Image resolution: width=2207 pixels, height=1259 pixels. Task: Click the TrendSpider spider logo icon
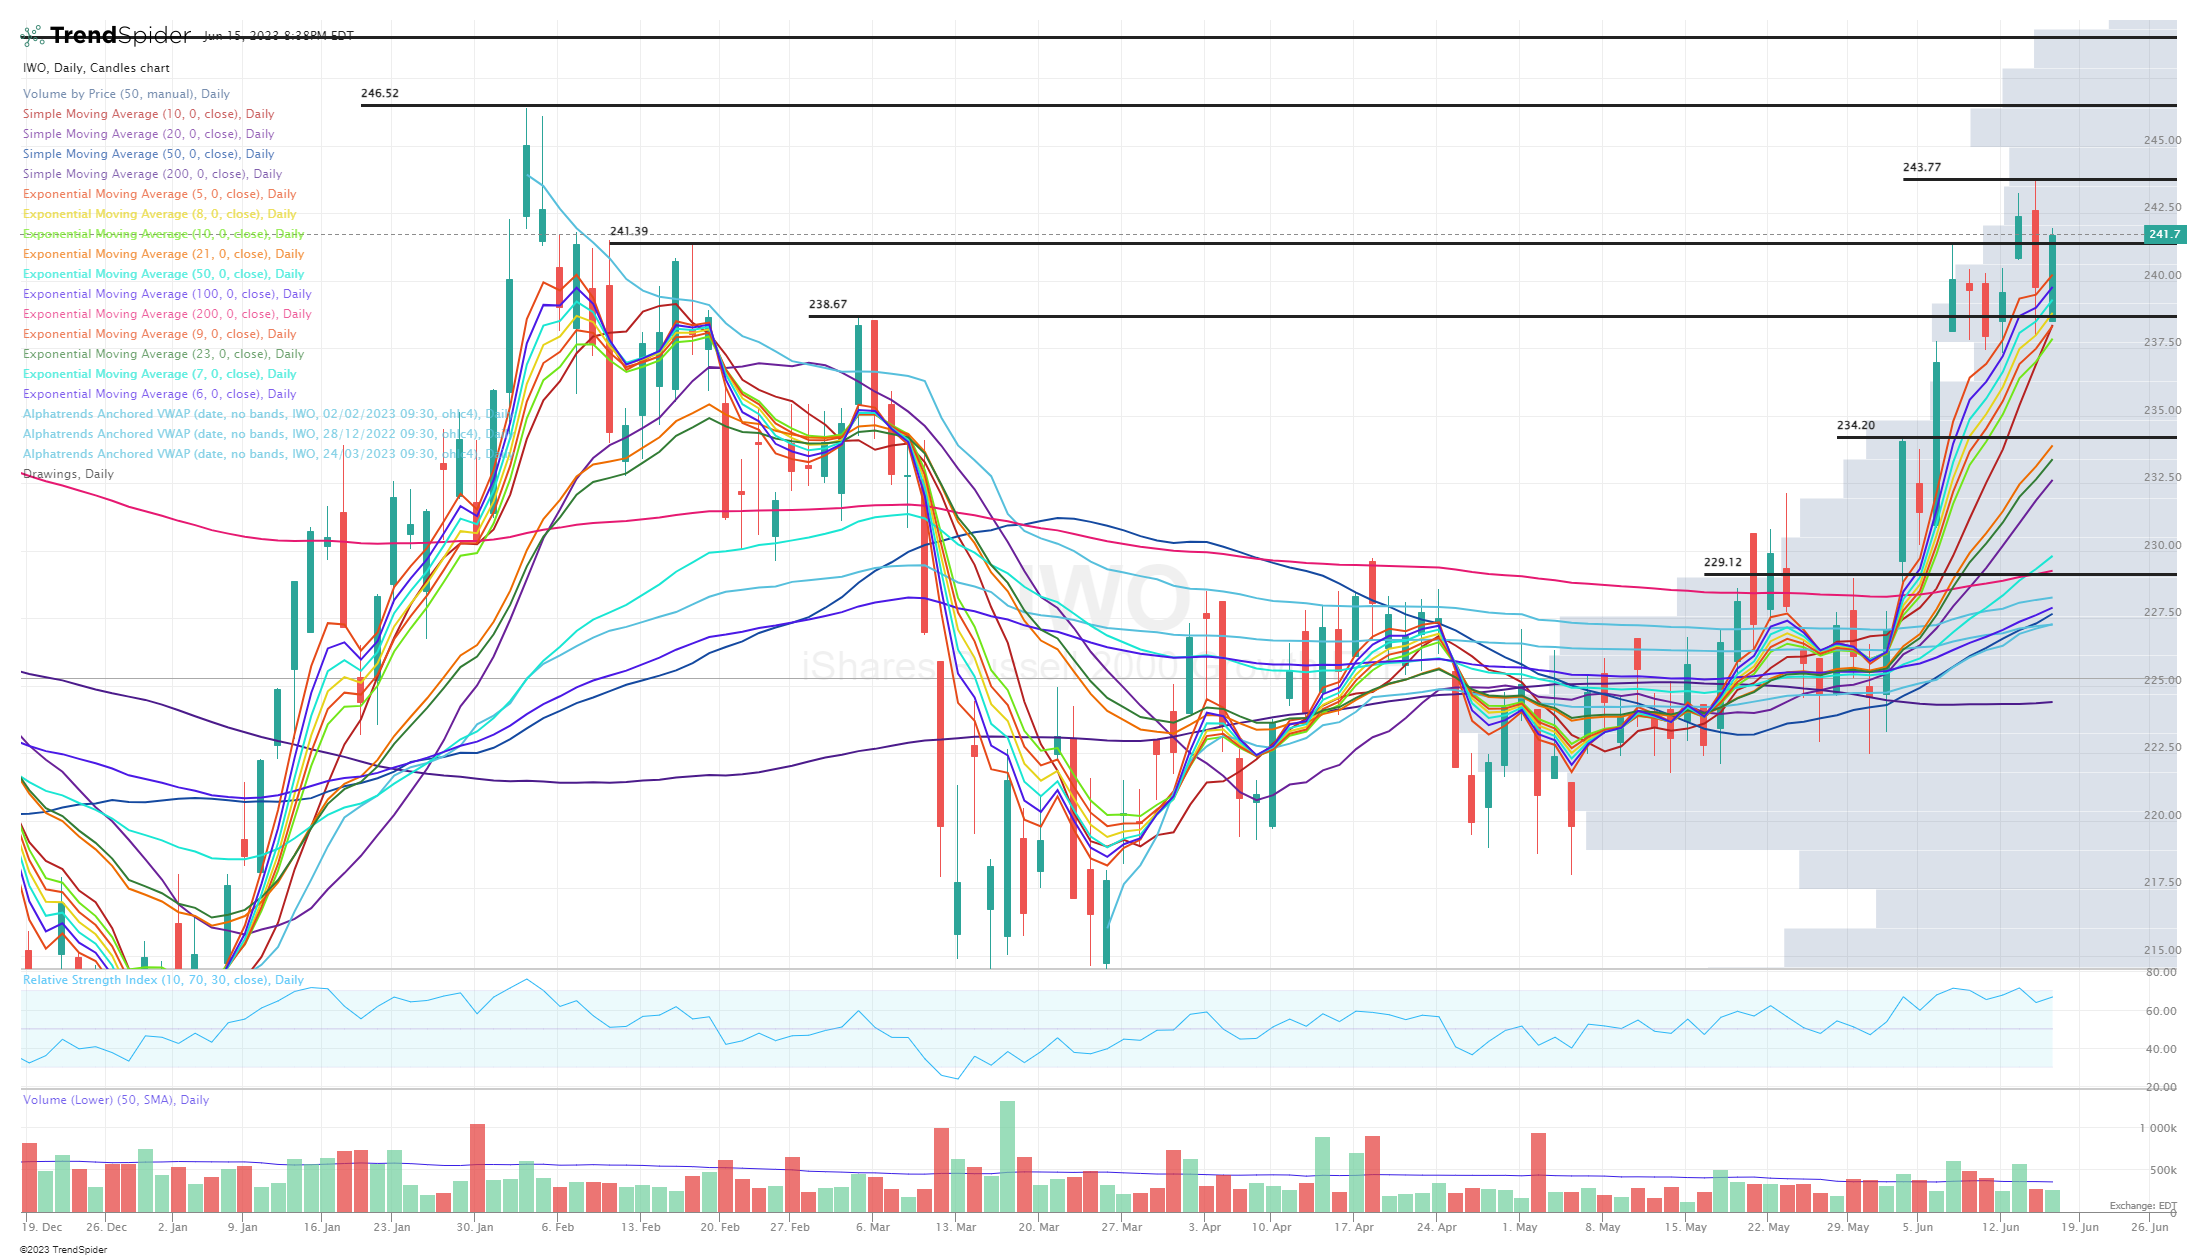point(33,36)
